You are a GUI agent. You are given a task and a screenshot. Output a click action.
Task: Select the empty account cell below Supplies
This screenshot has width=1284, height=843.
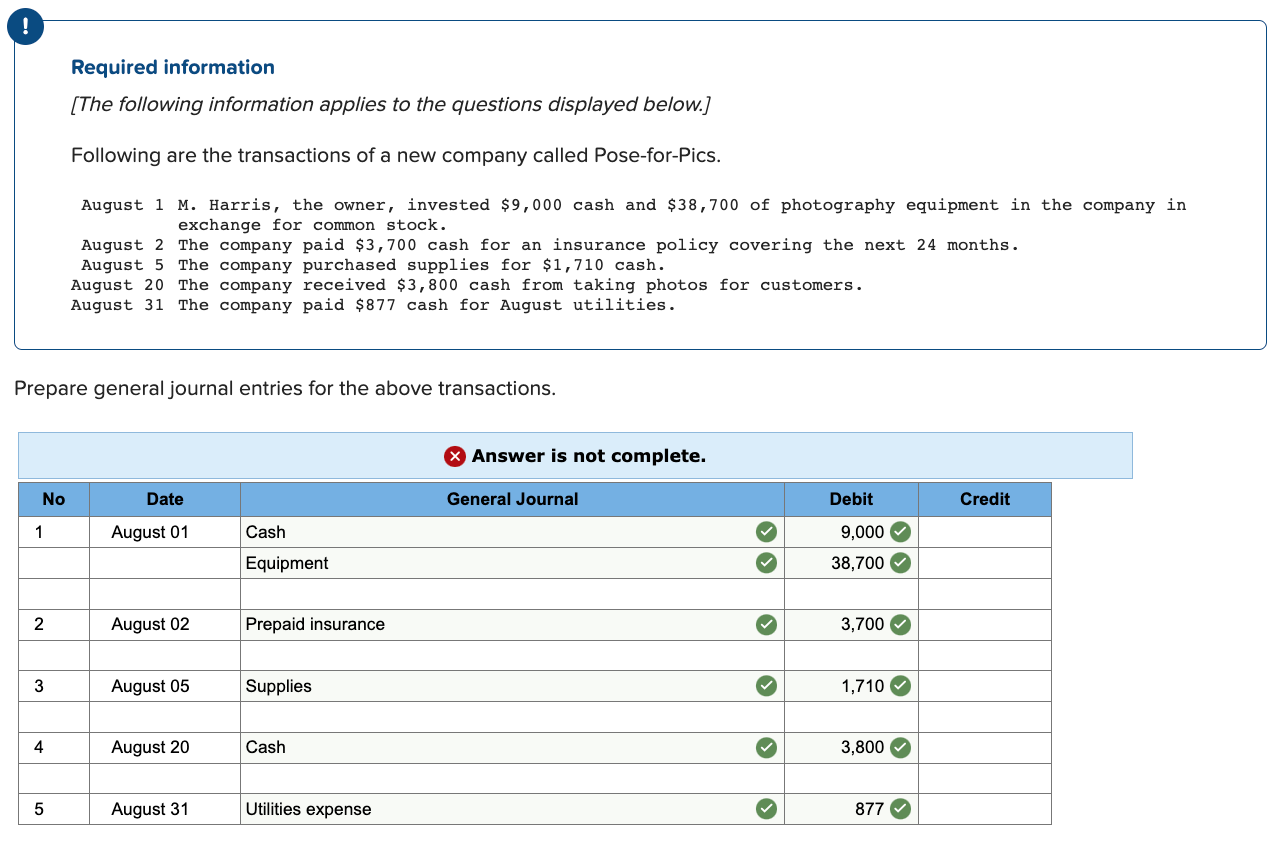pyautogui.click(x=512, y=717)
